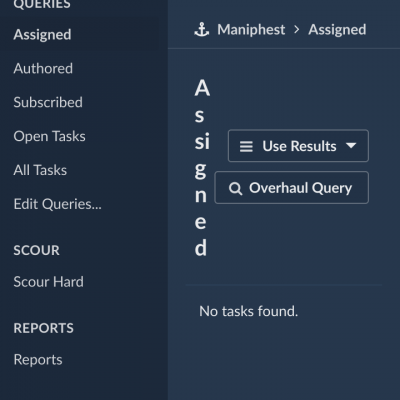Screen dimensions: 400x400
Task: Expand the Use Results dropdown arrow
Action: 351,145
